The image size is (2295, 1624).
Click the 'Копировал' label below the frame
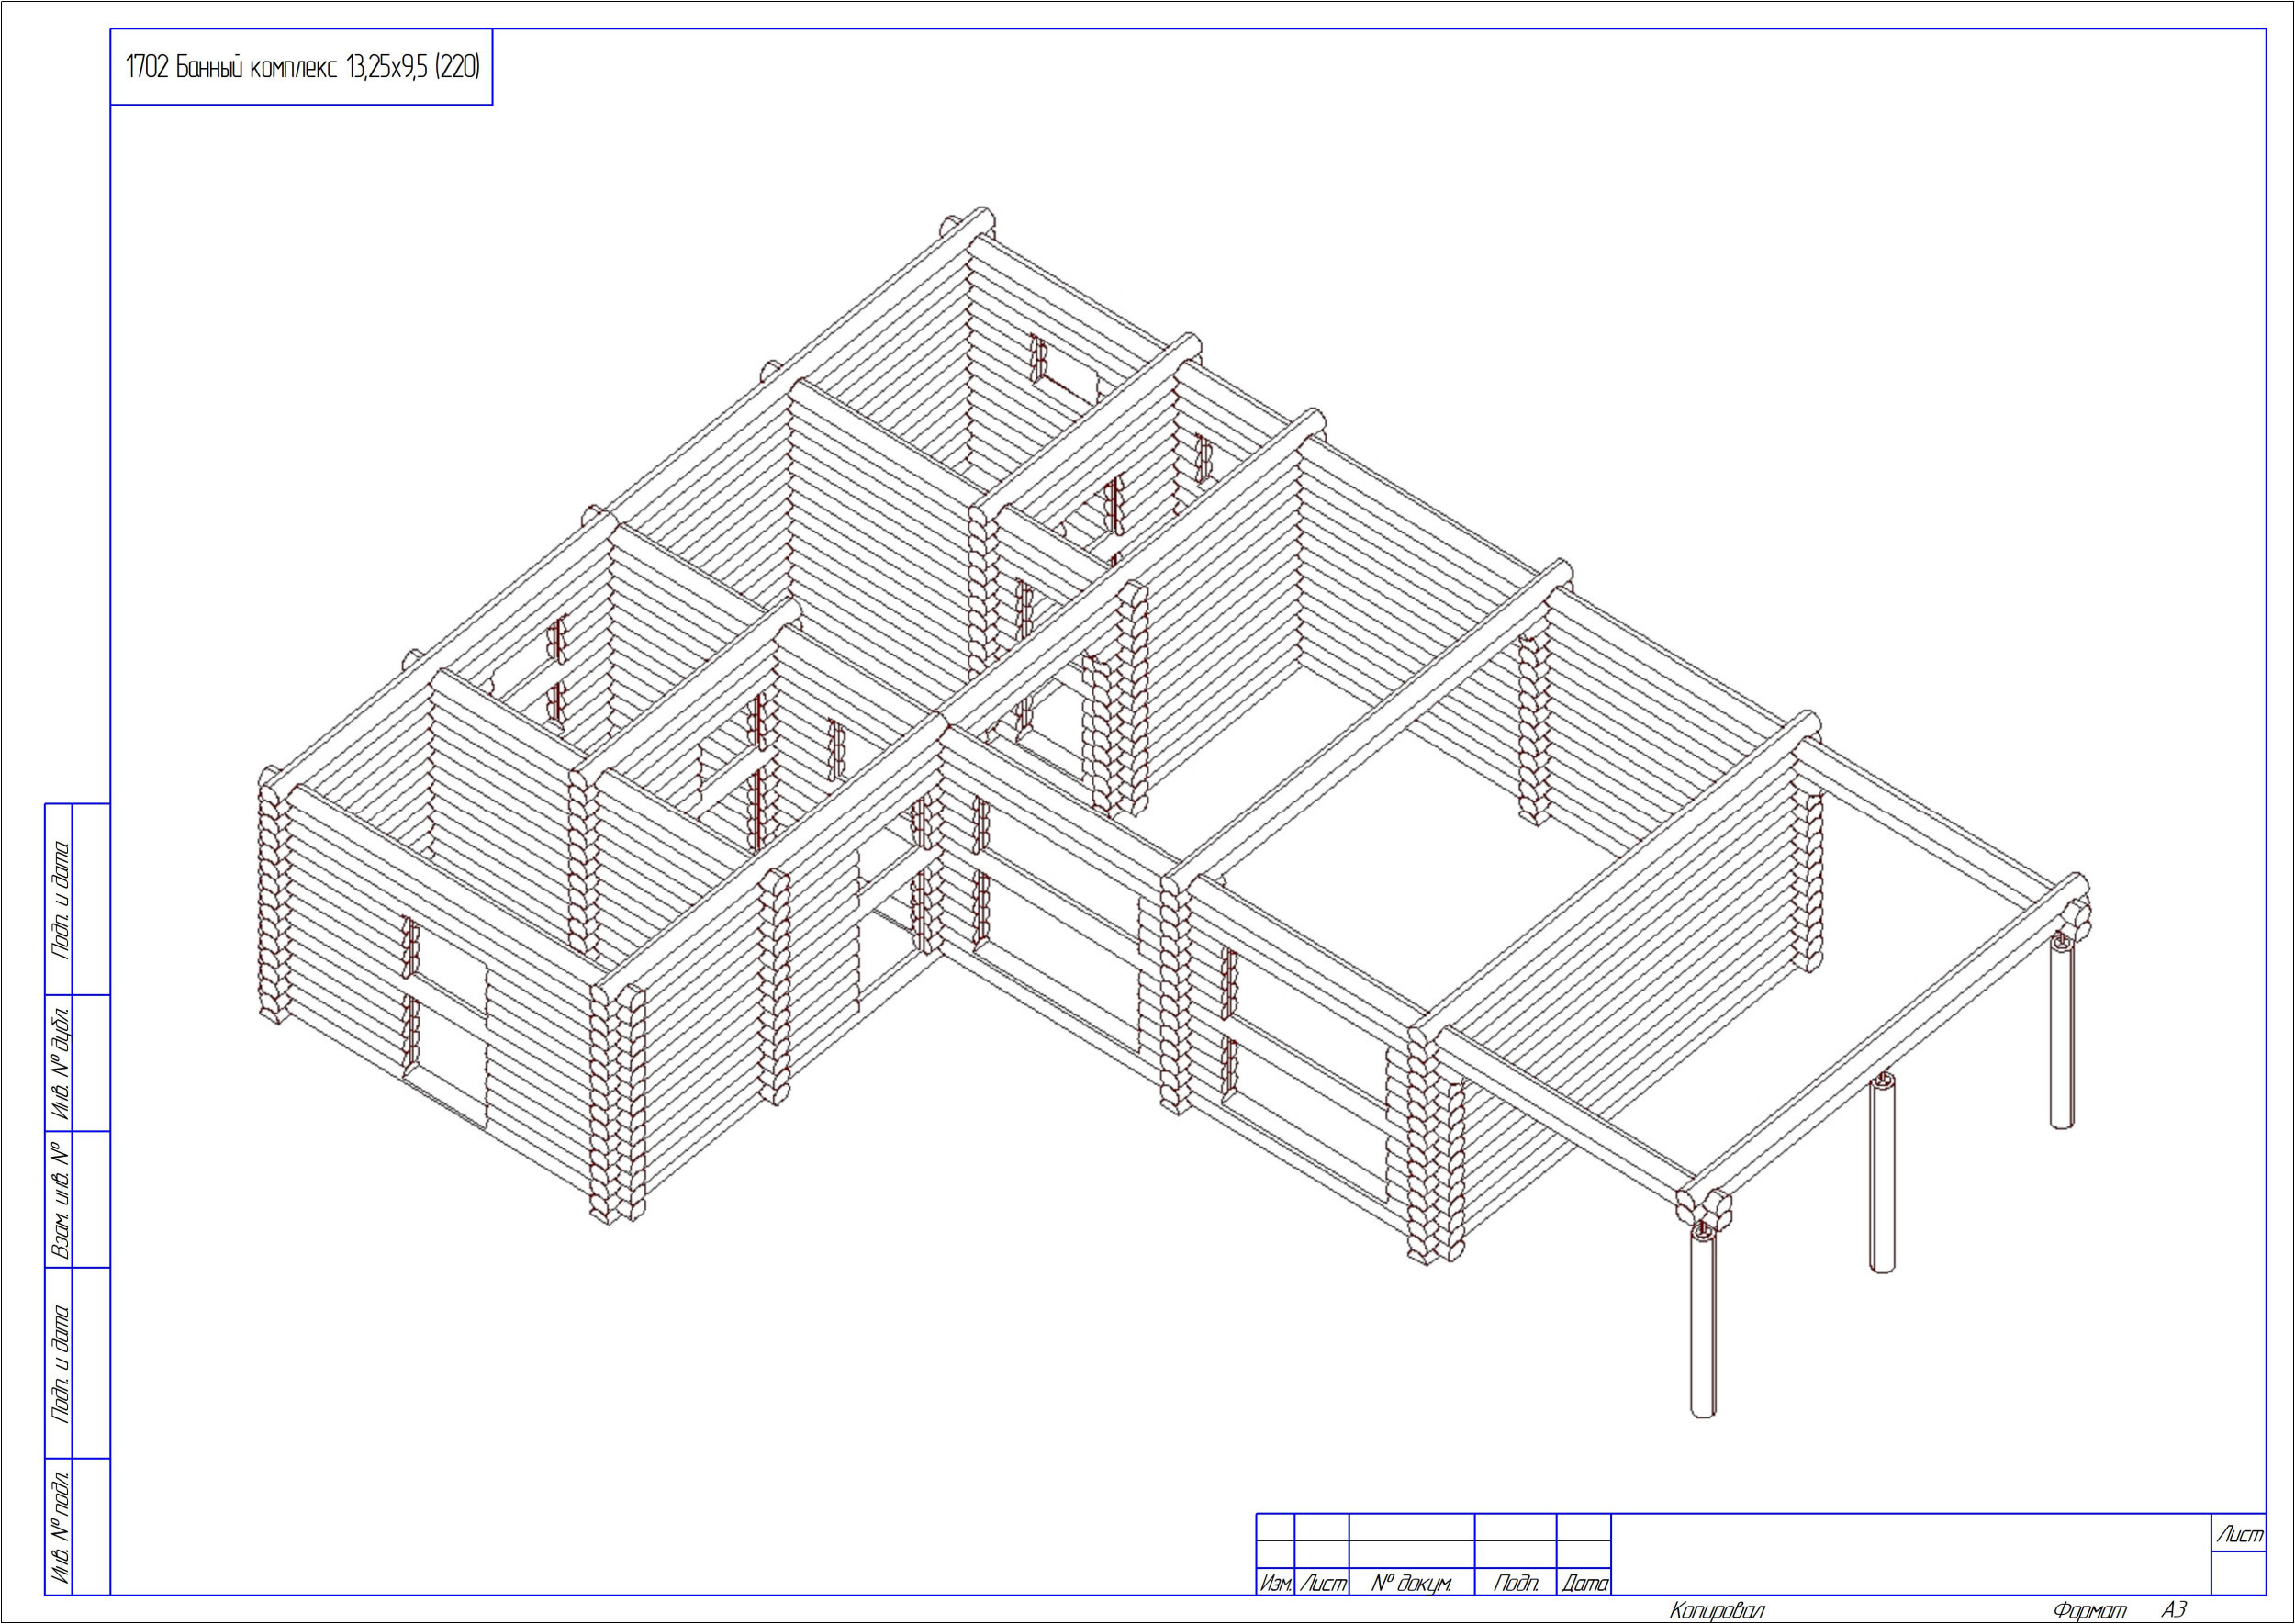1716,1611
